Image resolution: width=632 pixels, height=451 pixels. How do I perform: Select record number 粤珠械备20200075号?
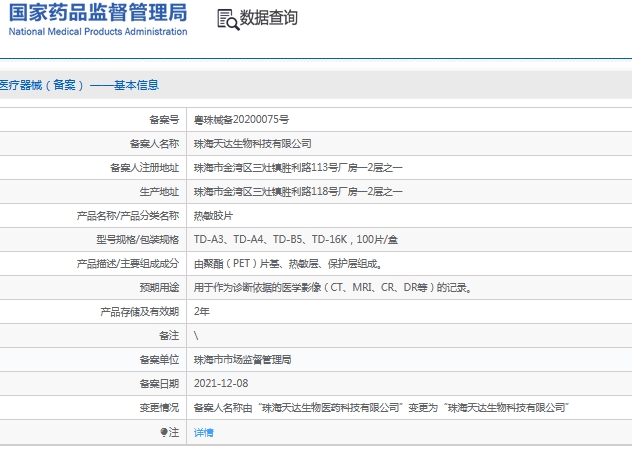coord(241,119)
